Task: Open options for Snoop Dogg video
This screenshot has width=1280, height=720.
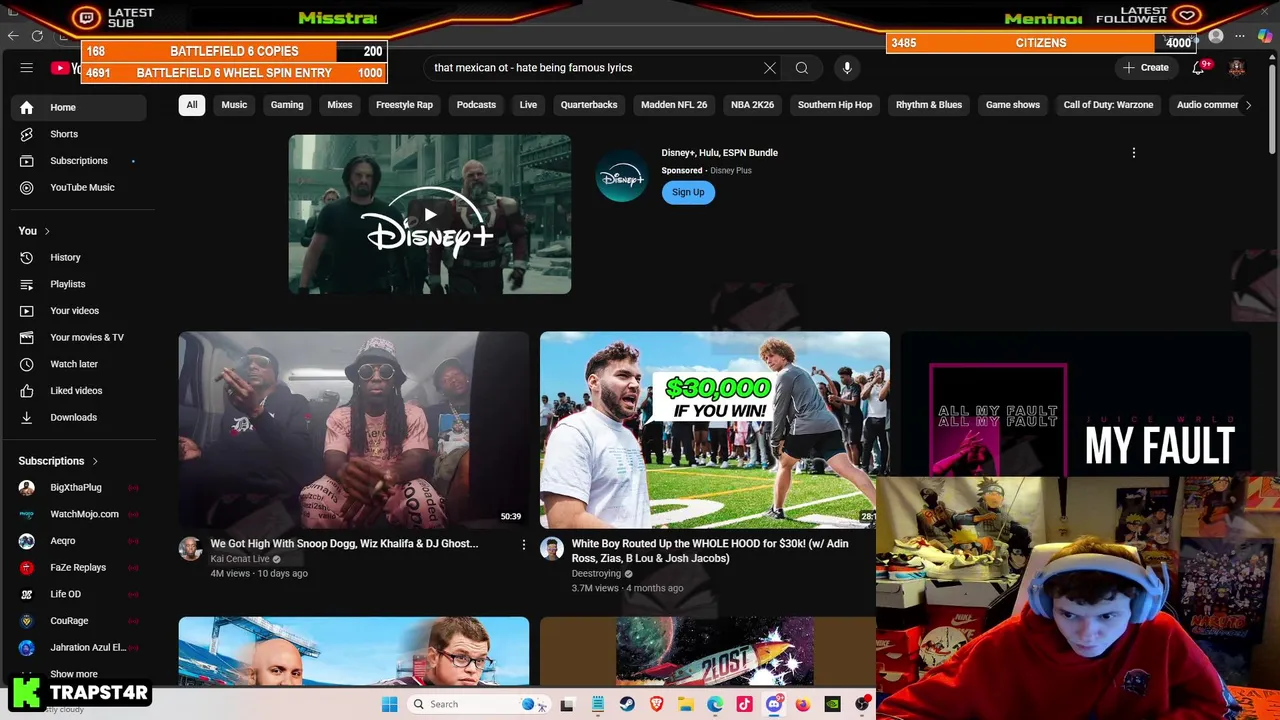Action: pos(523,544)
